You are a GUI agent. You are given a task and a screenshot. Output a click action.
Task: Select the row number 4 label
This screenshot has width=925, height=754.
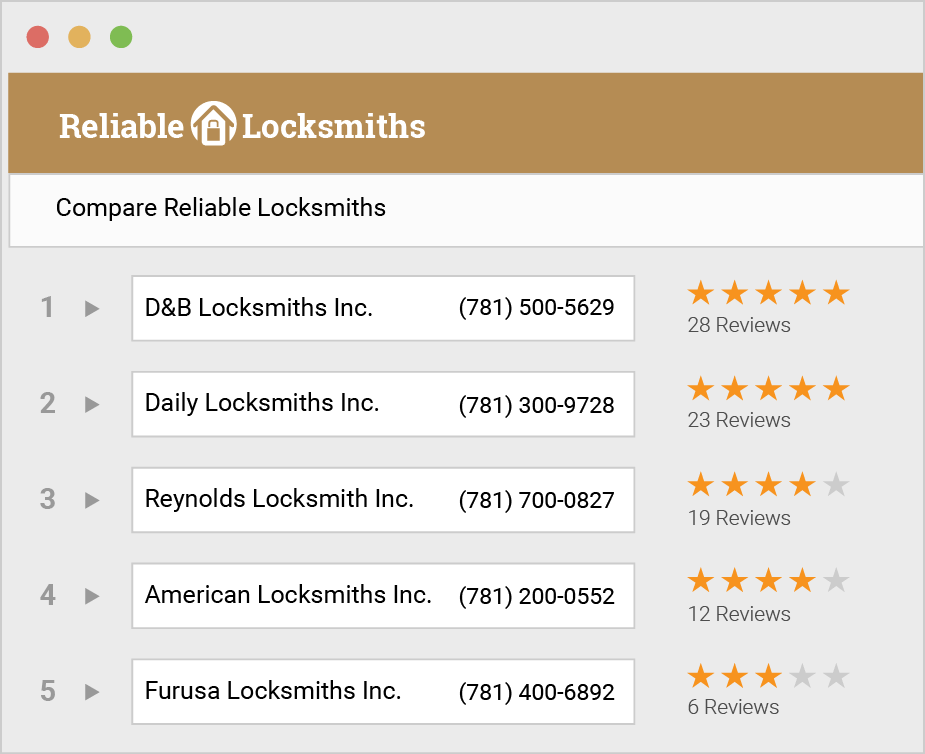47,596
